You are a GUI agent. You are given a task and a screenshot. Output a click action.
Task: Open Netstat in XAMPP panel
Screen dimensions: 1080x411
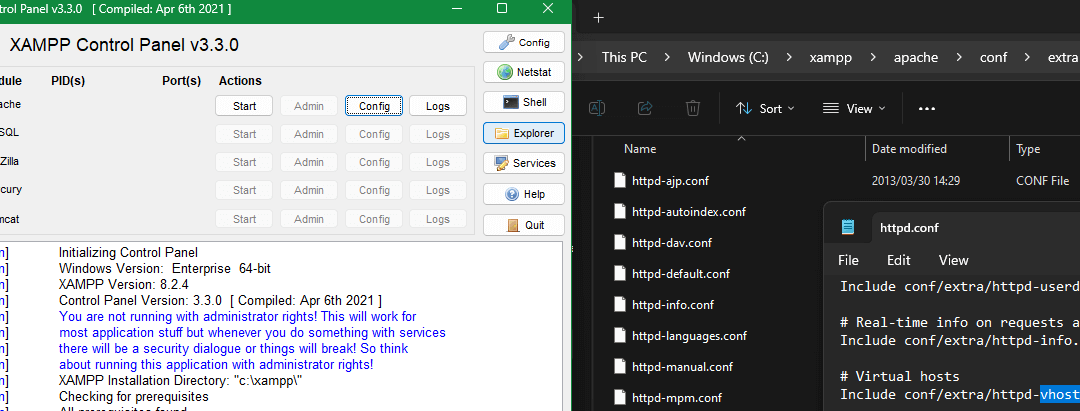(523, 72)
